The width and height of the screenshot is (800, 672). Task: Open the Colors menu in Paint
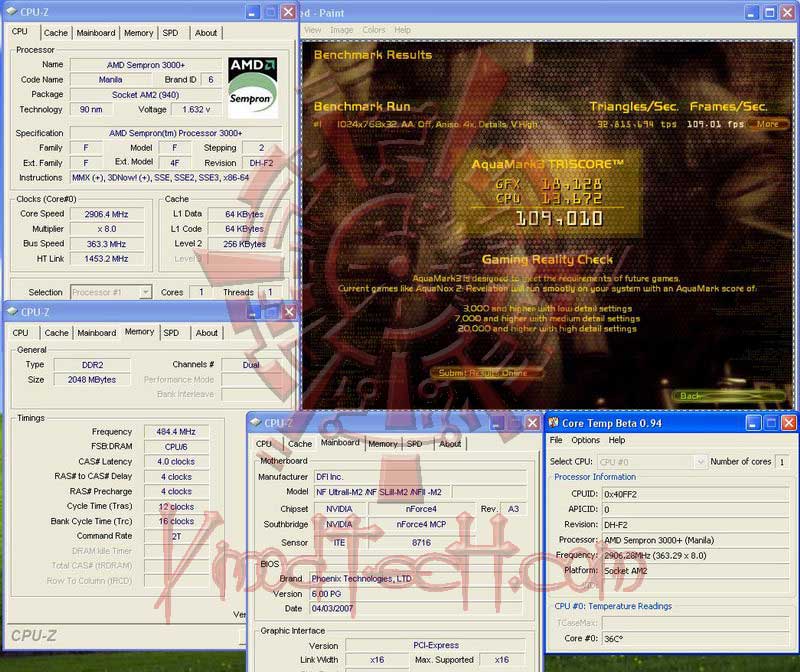373,30
